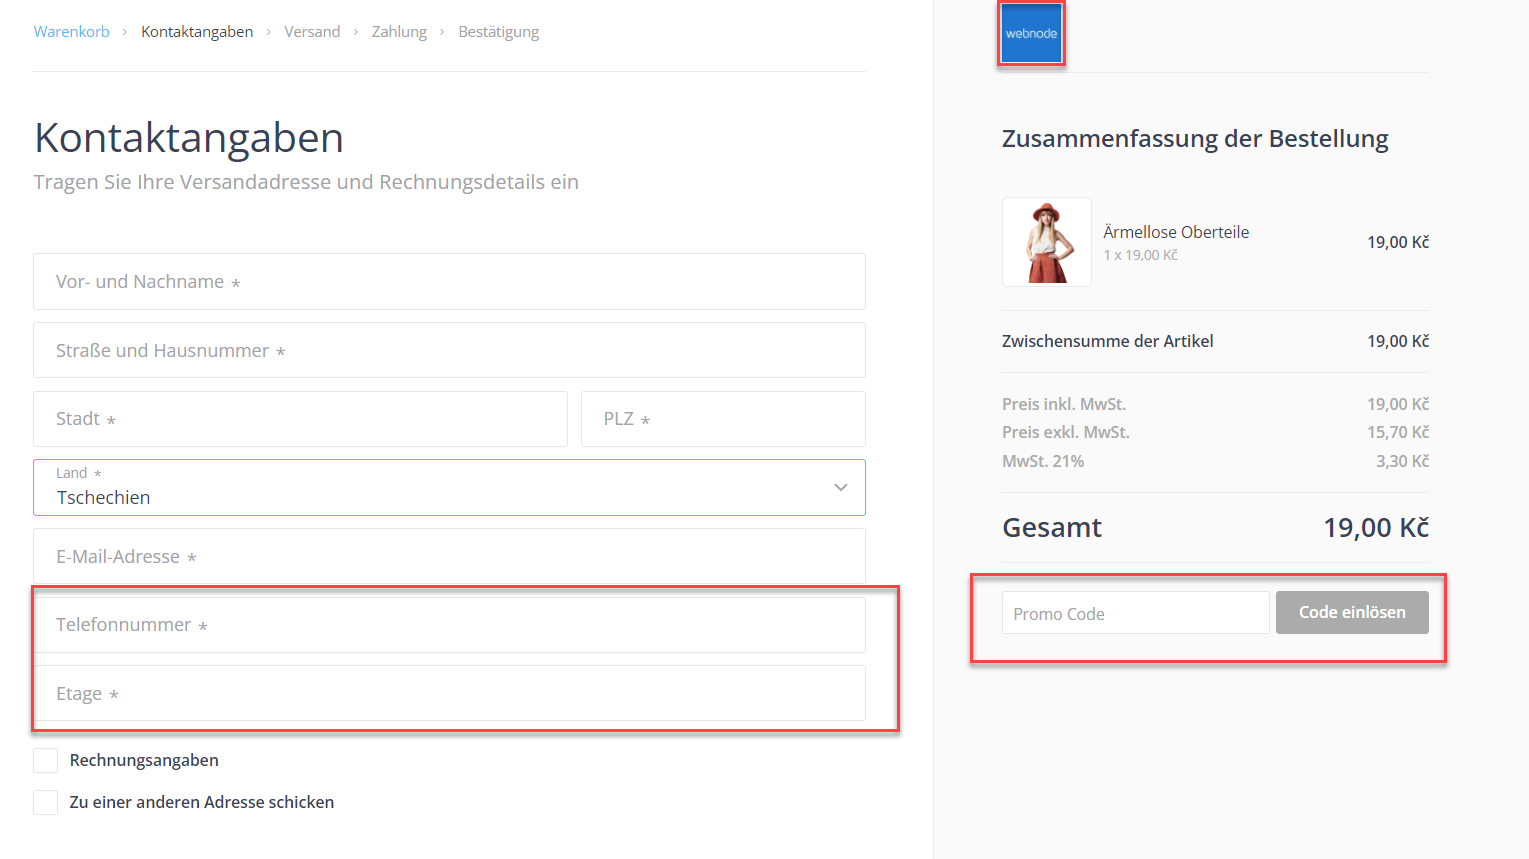Focus the Telefonnummer field
The width and height of the screenshot is (1529, 859).
pos(449,625)
